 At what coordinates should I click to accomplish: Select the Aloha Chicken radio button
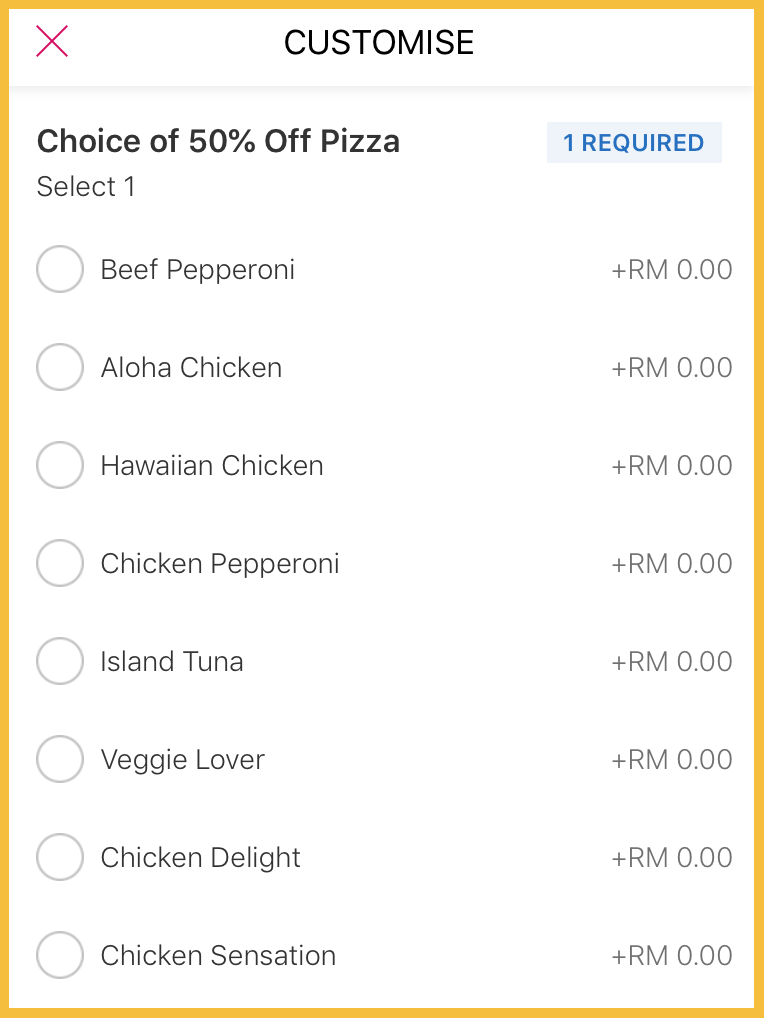click(x=59, y=368)
